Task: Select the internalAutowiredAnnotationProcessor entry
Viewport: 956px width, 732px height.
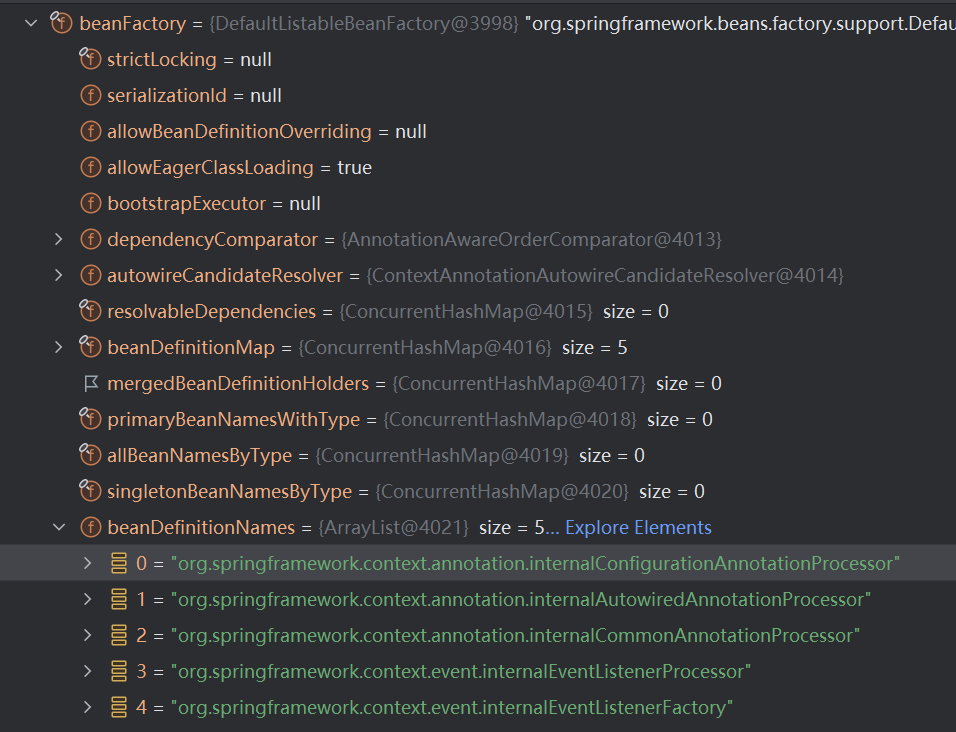Action: coord(520,600)
